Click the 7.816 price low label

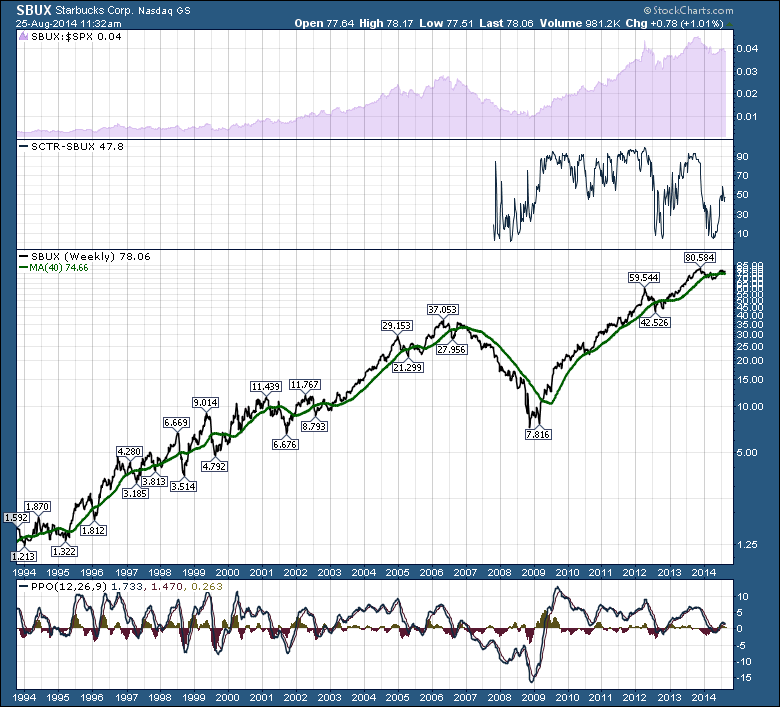pos(538,434)
